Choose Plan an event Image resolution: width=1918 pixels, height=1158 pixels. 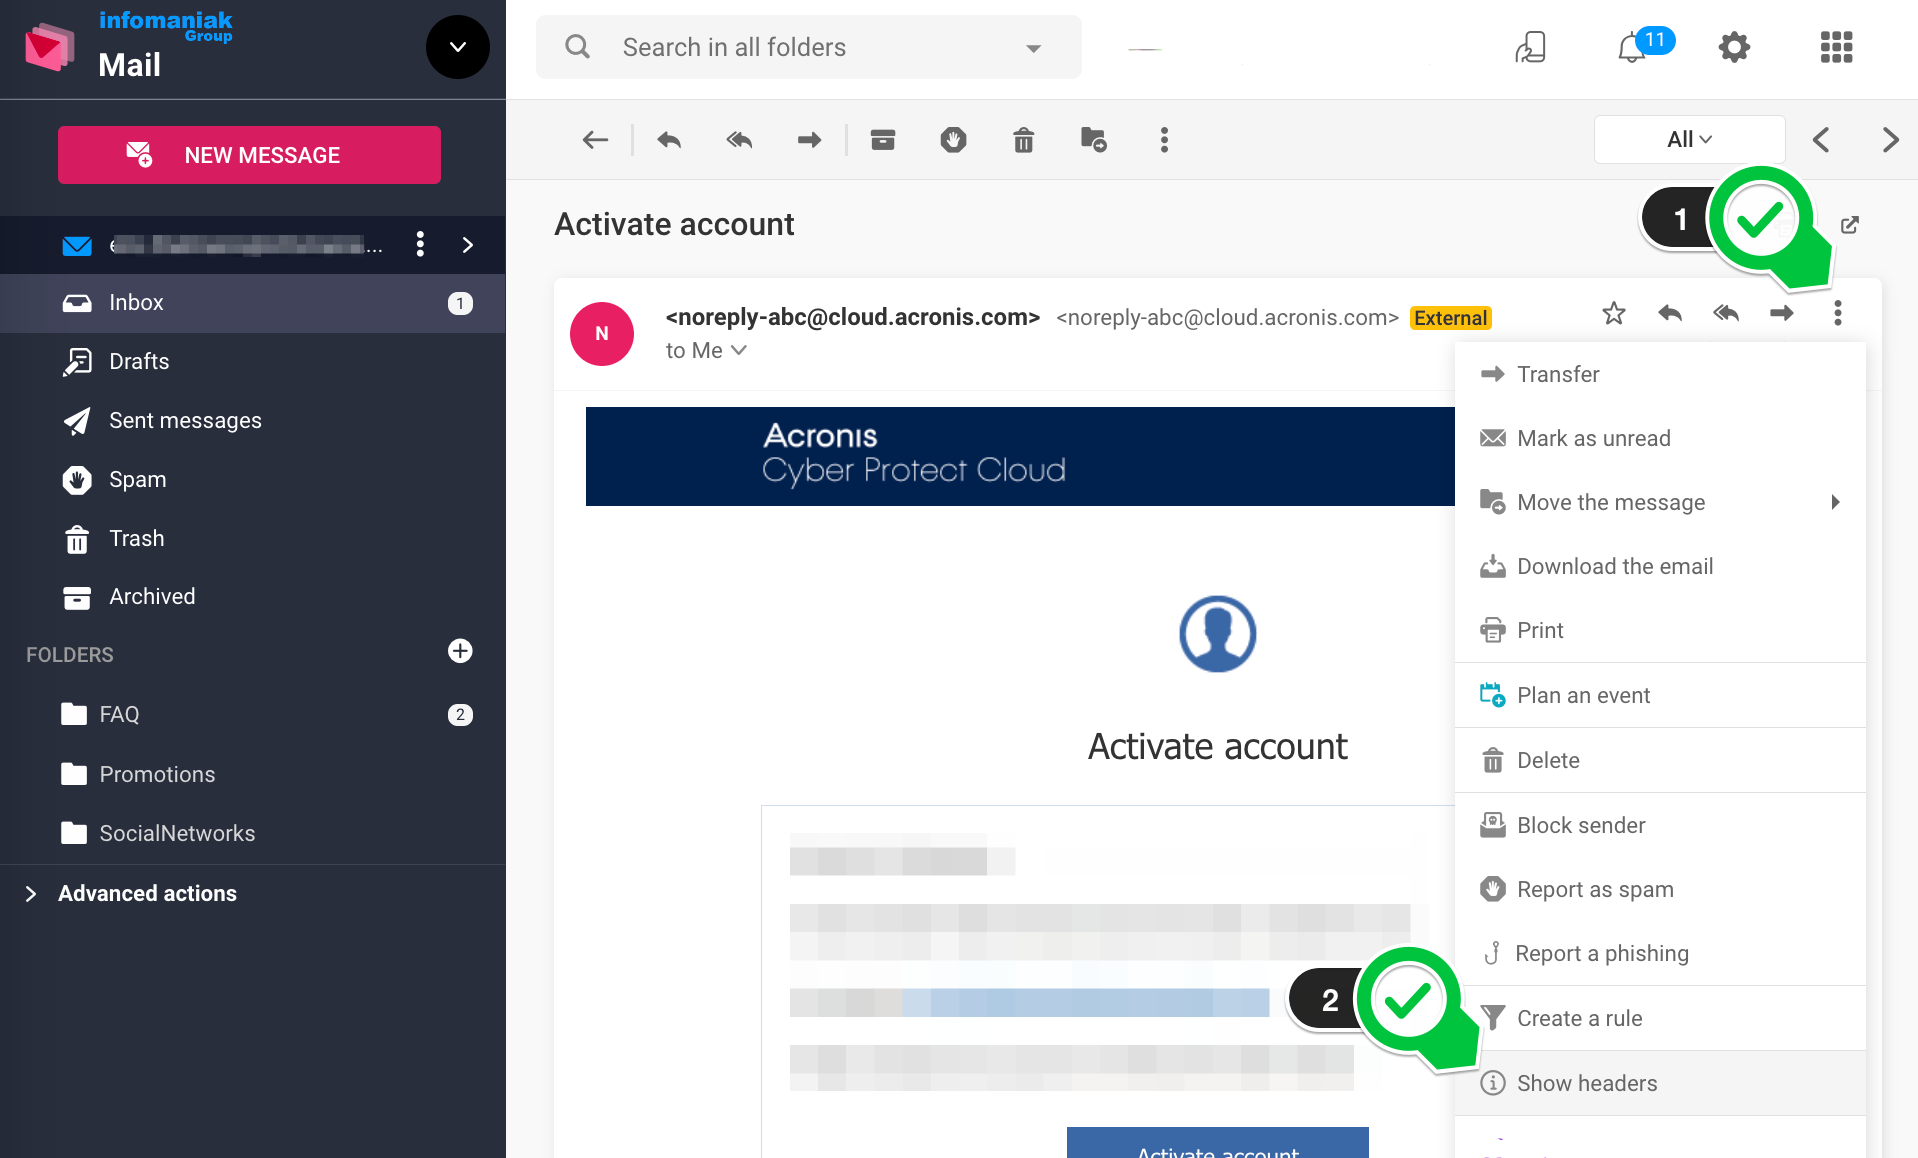coord(1660,695)
